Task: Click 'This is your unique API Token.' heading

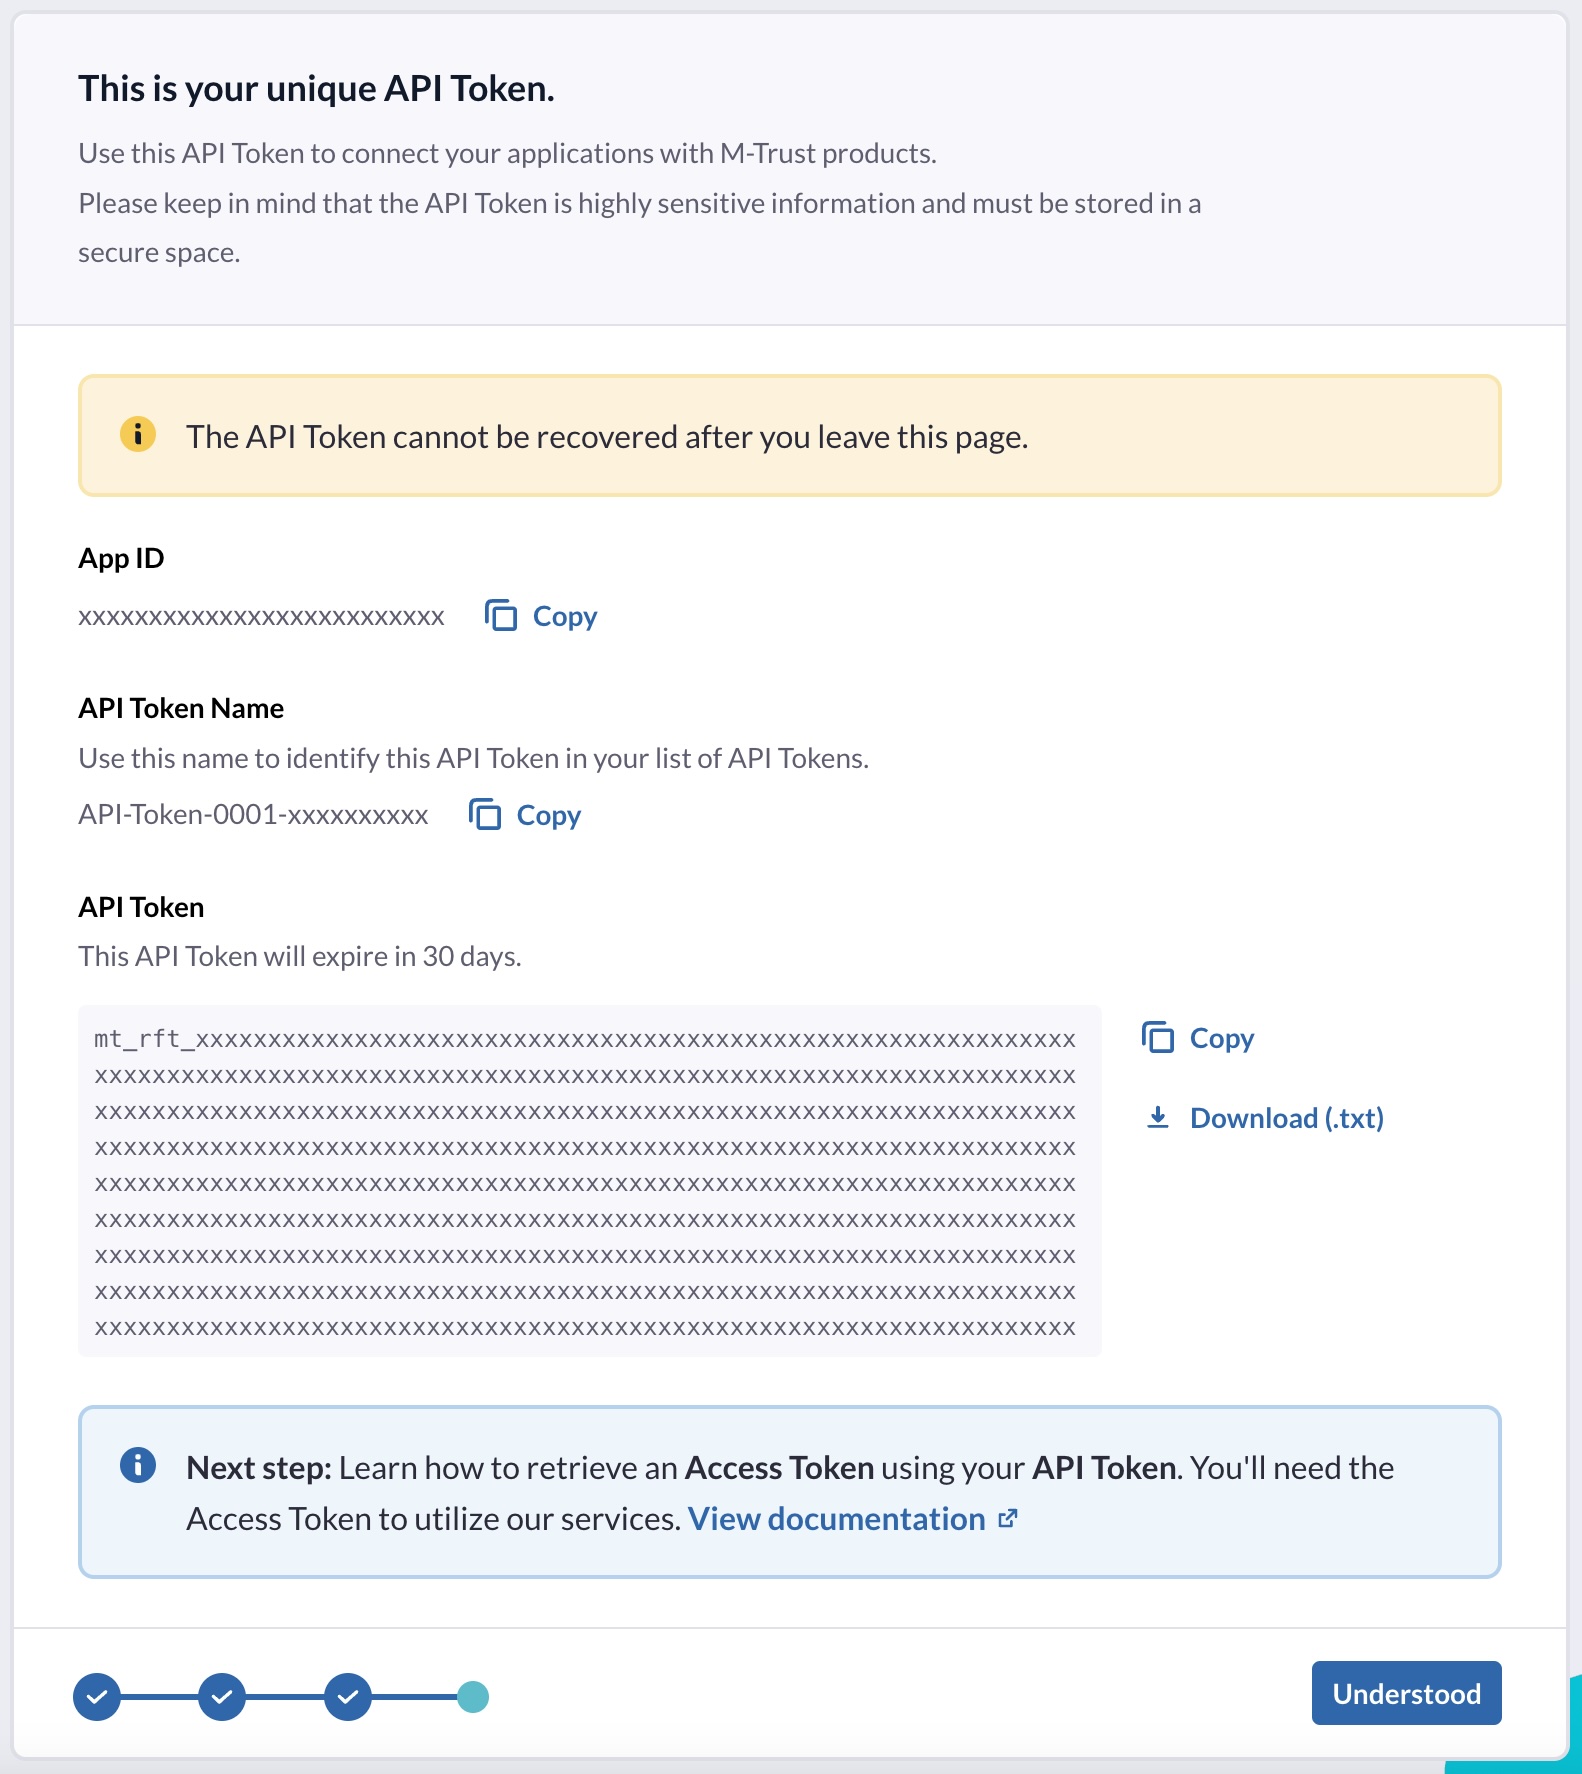Action: [x=317, y=89]
